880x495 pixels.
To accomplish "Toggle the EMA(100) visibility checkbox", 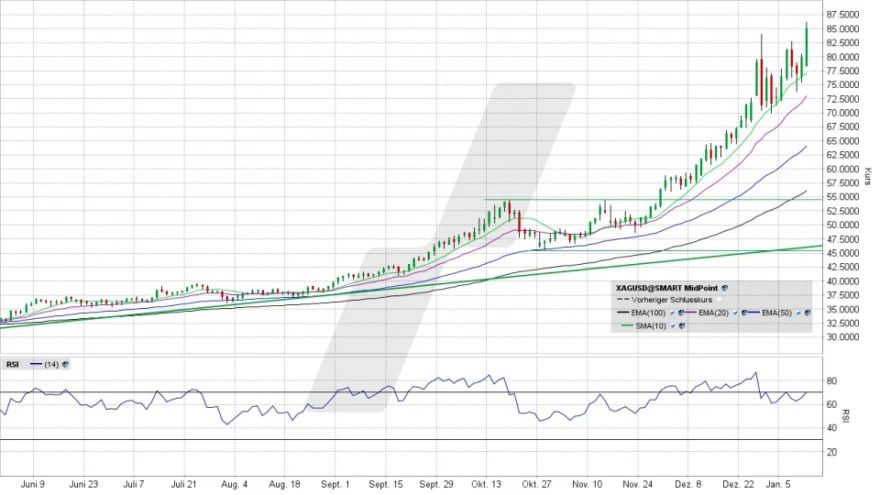I will [x=671, y=313].
